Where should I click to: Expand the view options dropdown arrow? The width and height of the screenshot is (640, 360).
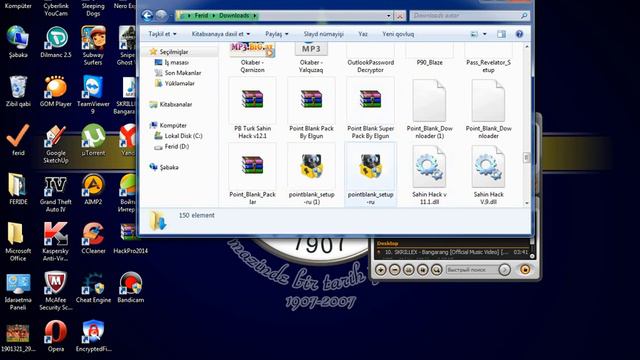tap(484, 34)
